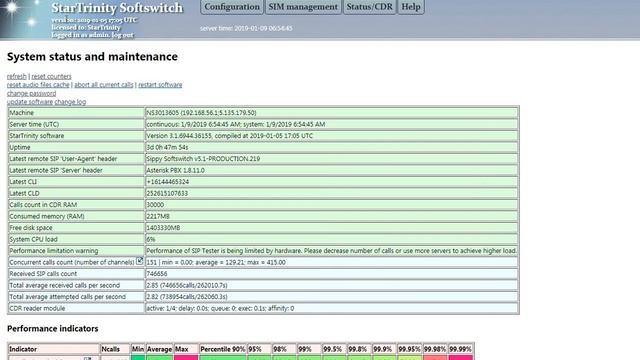
Task: Click the update software link
Action: pos(30,102)
